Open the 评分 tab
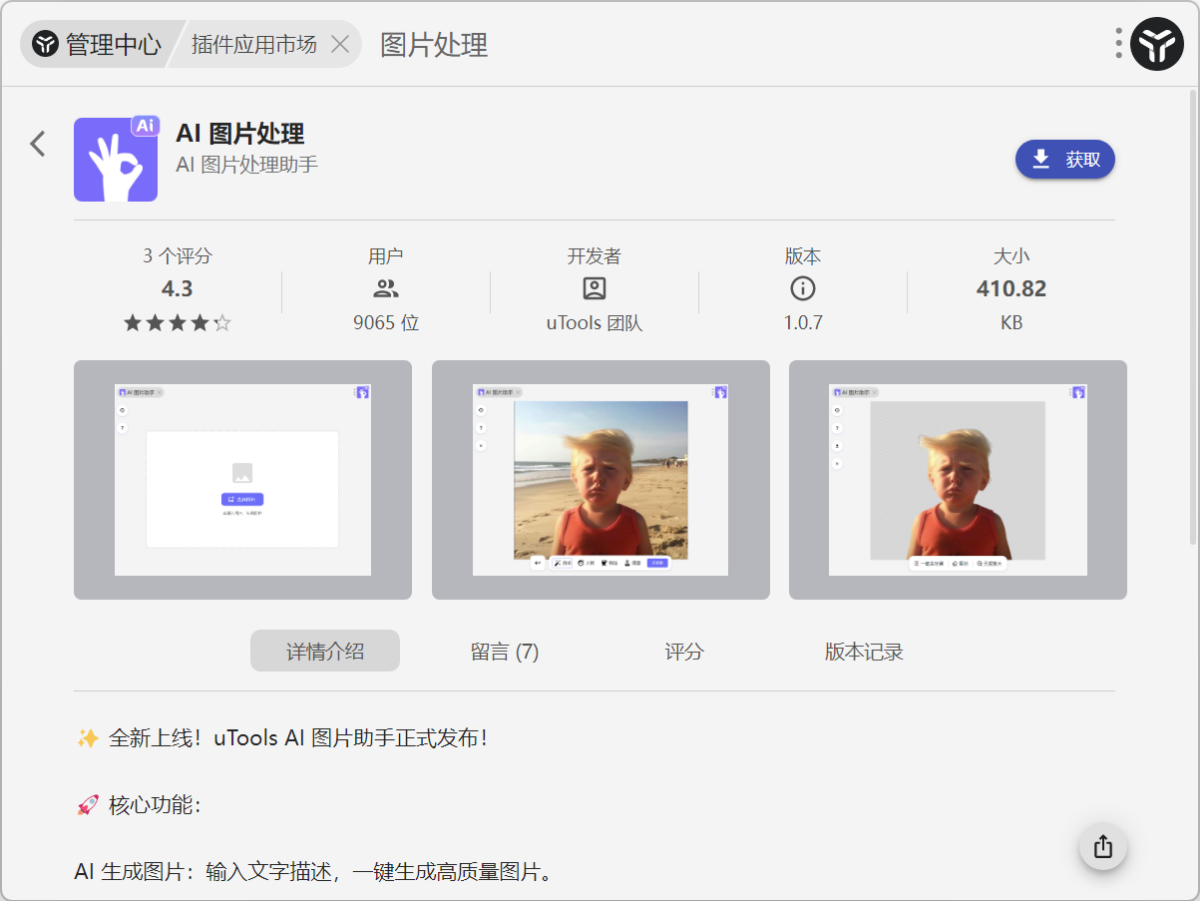1200x901 pixels. 684,651
